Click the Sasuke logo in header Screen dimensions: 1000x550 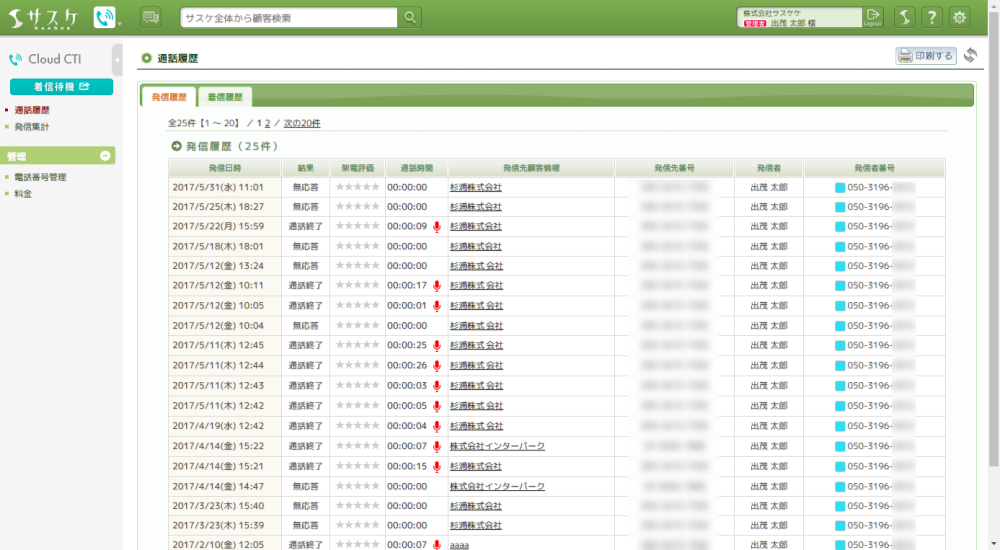point(43,17)
